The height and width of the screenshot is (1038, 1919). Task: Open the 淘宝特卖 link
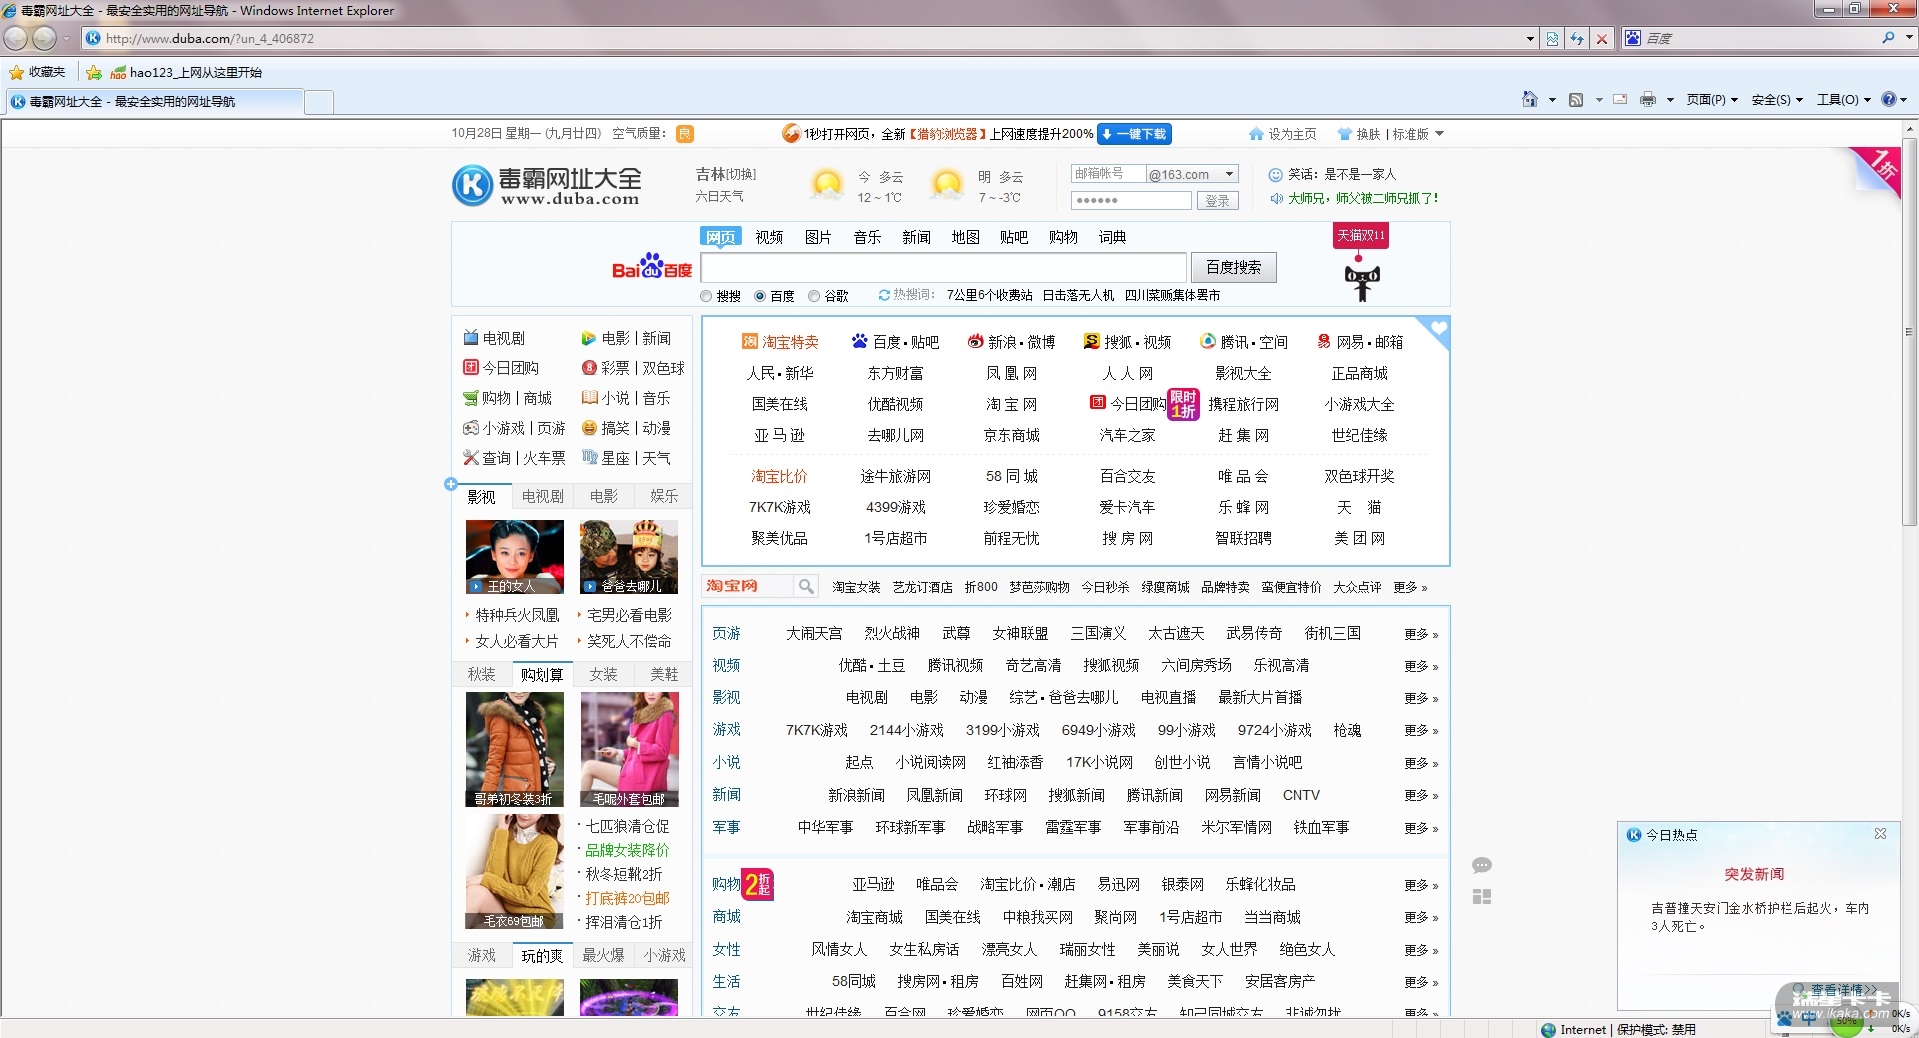pos(780,342)
